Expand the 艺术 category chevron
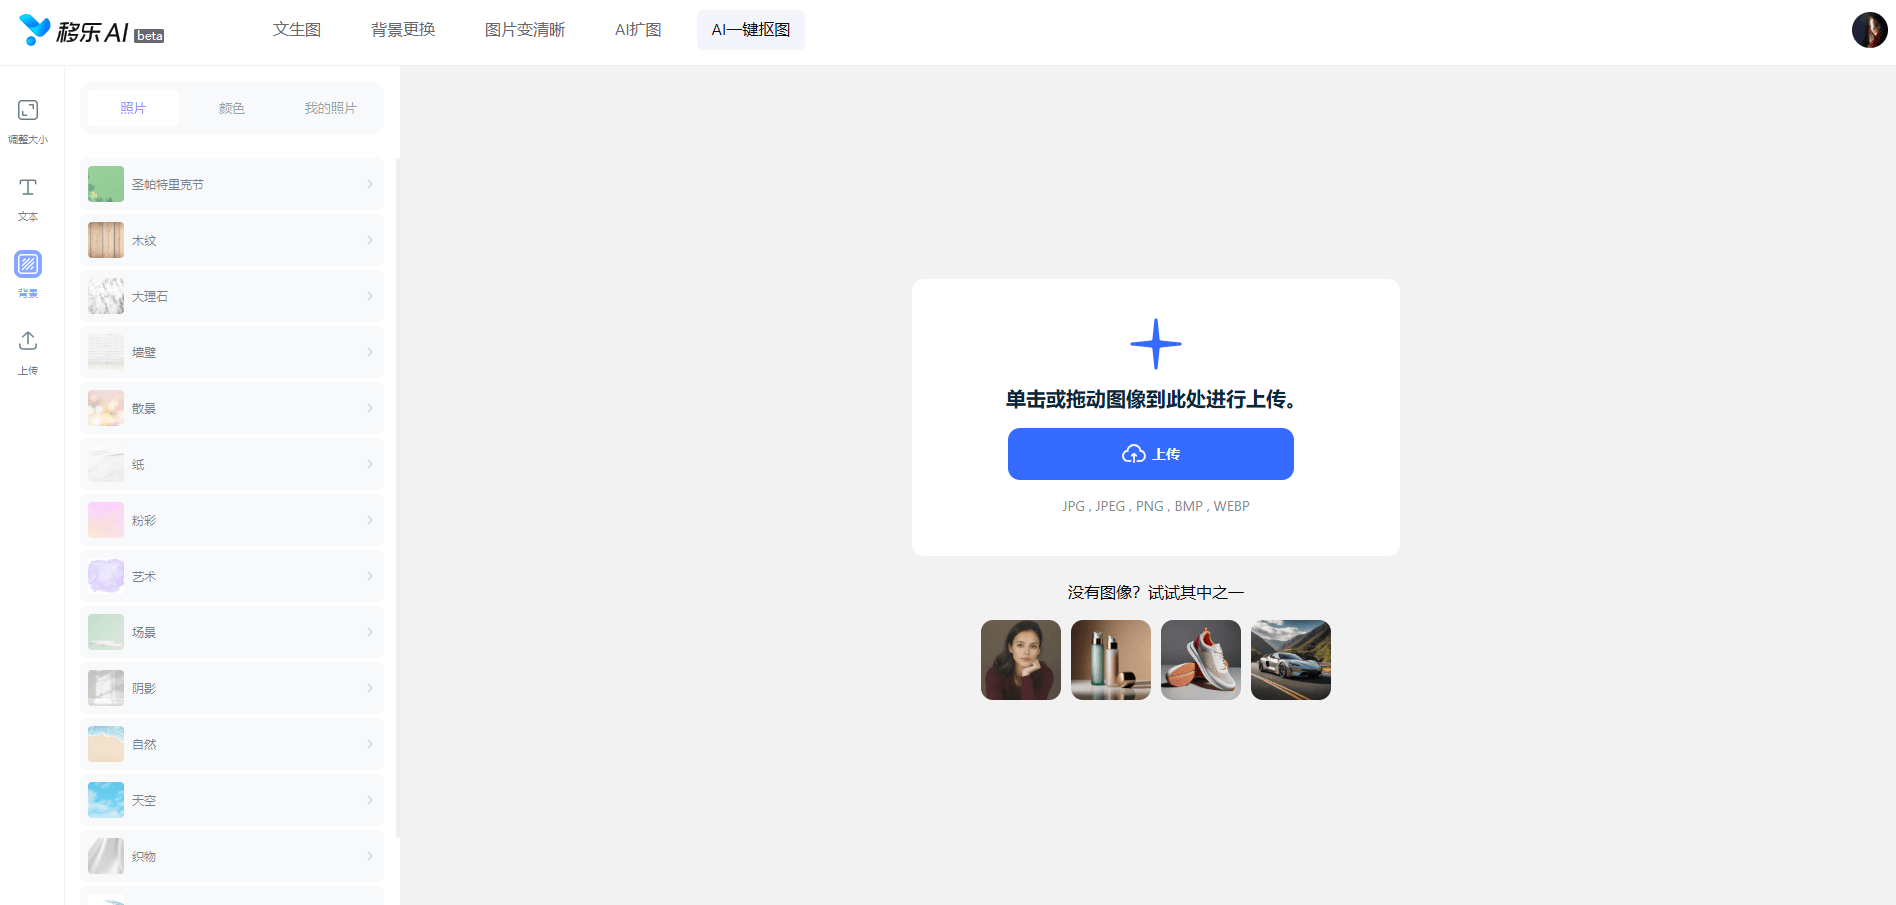Screen dimensions: 1896x905 click(369, 576)
